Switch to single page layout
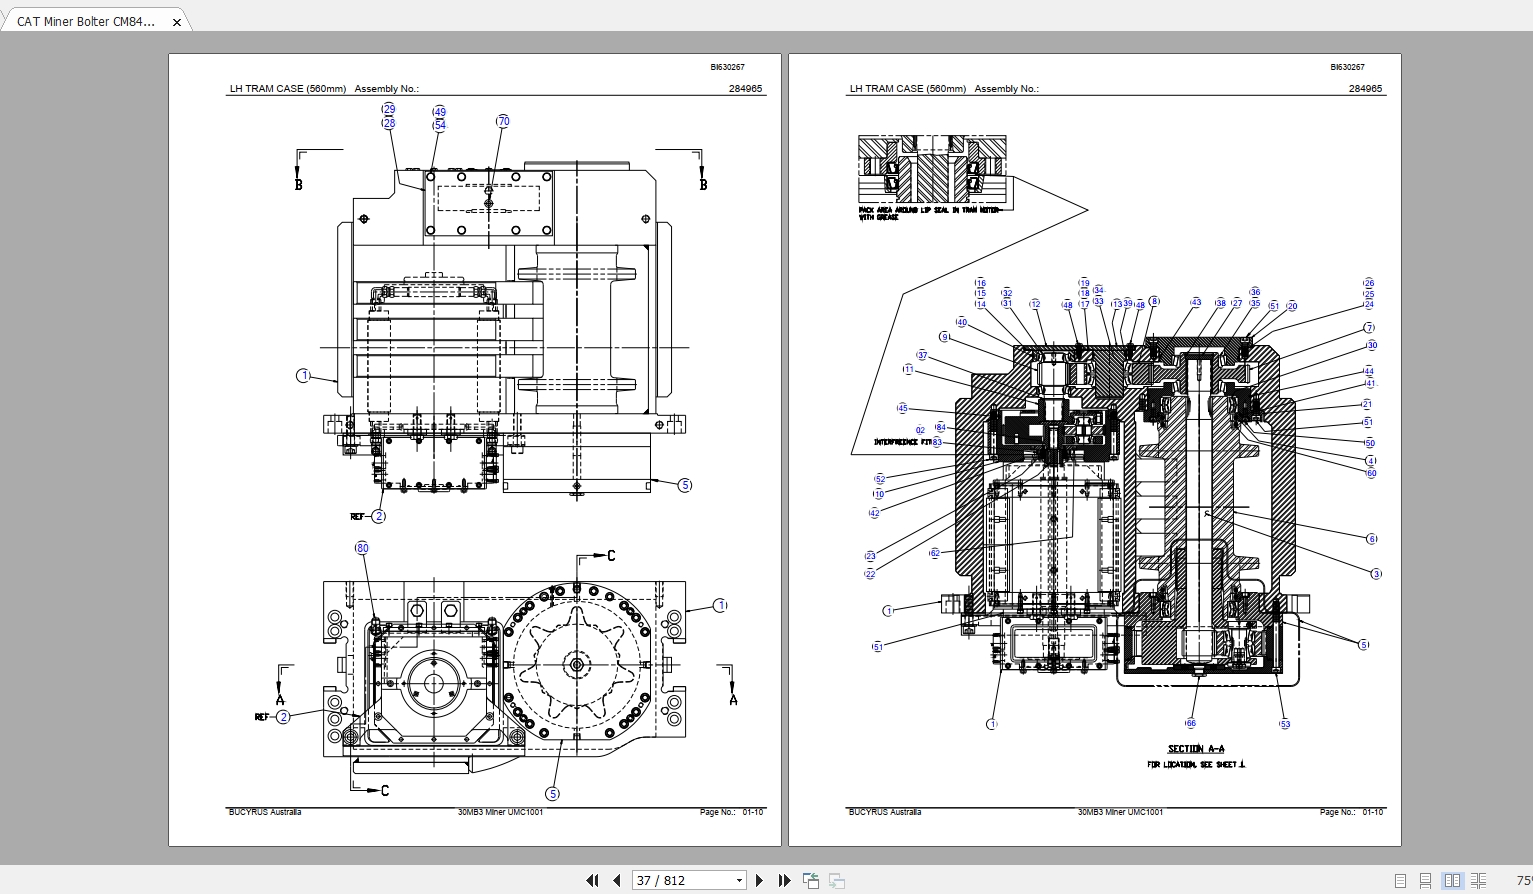This screenshot has width=1533, height=894. pos(1400,880)
